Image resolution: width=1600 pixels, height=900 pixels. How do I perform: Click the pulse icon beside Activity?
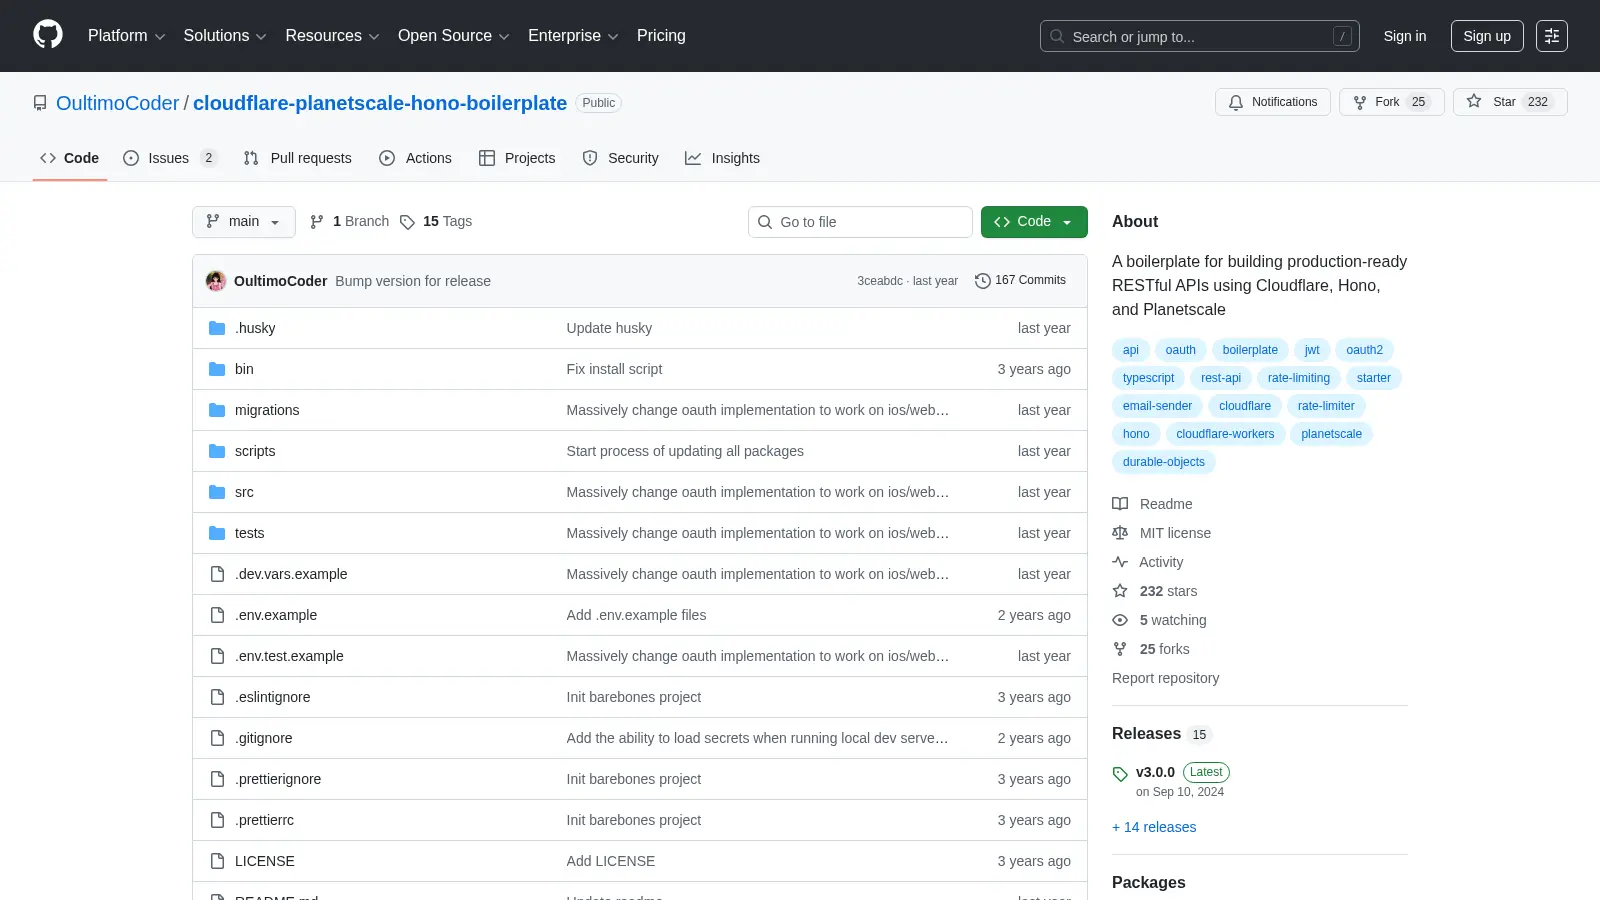(1120, 562)
